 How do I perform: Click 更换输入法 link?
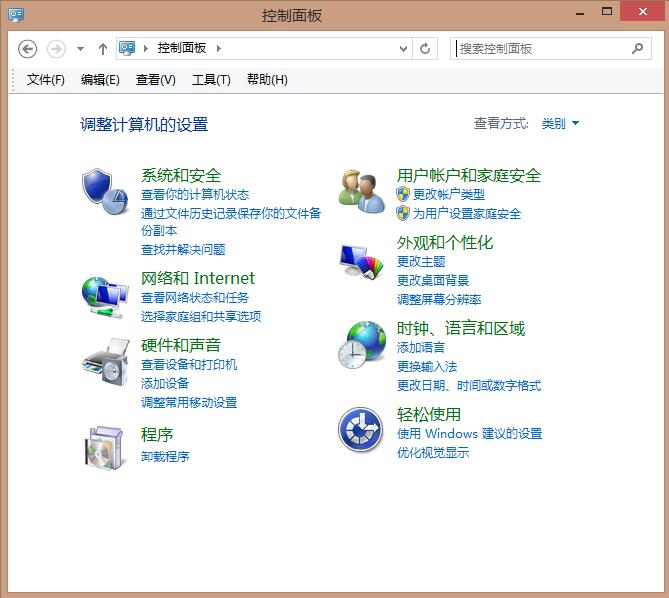tap(427, 366)
